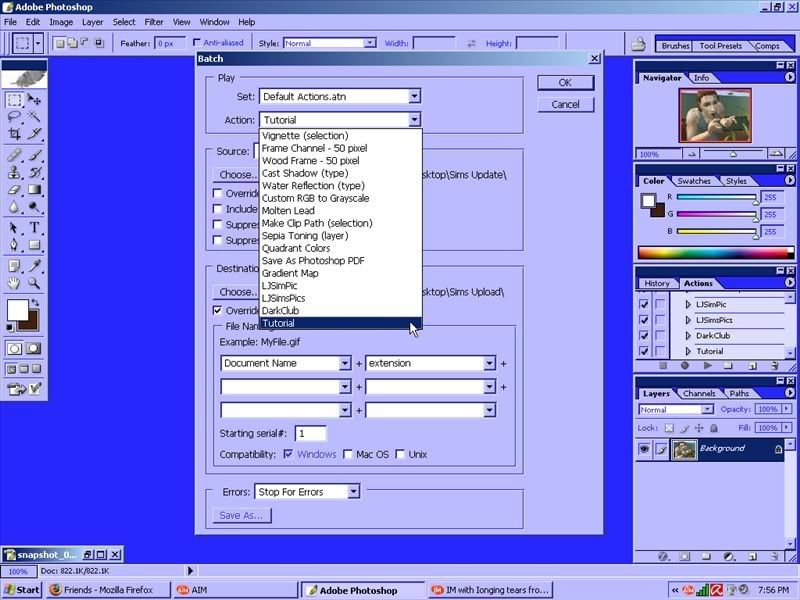Switch to the History tab
Screen dimensions: 800x600
[x=657, y=283]
